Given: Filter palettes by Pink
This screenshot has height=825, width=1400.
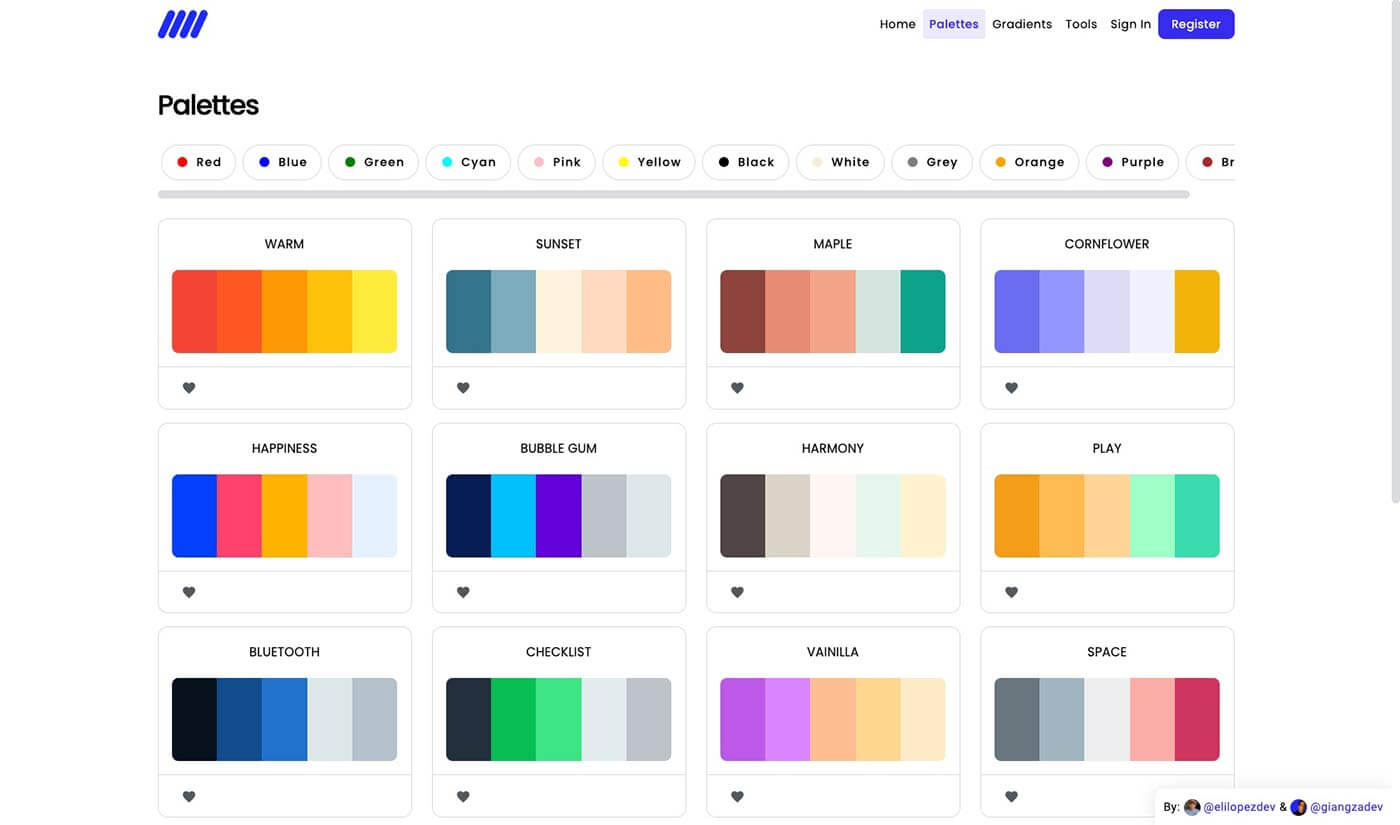Looking at the screenshot, I should click(x=557, y=162).
